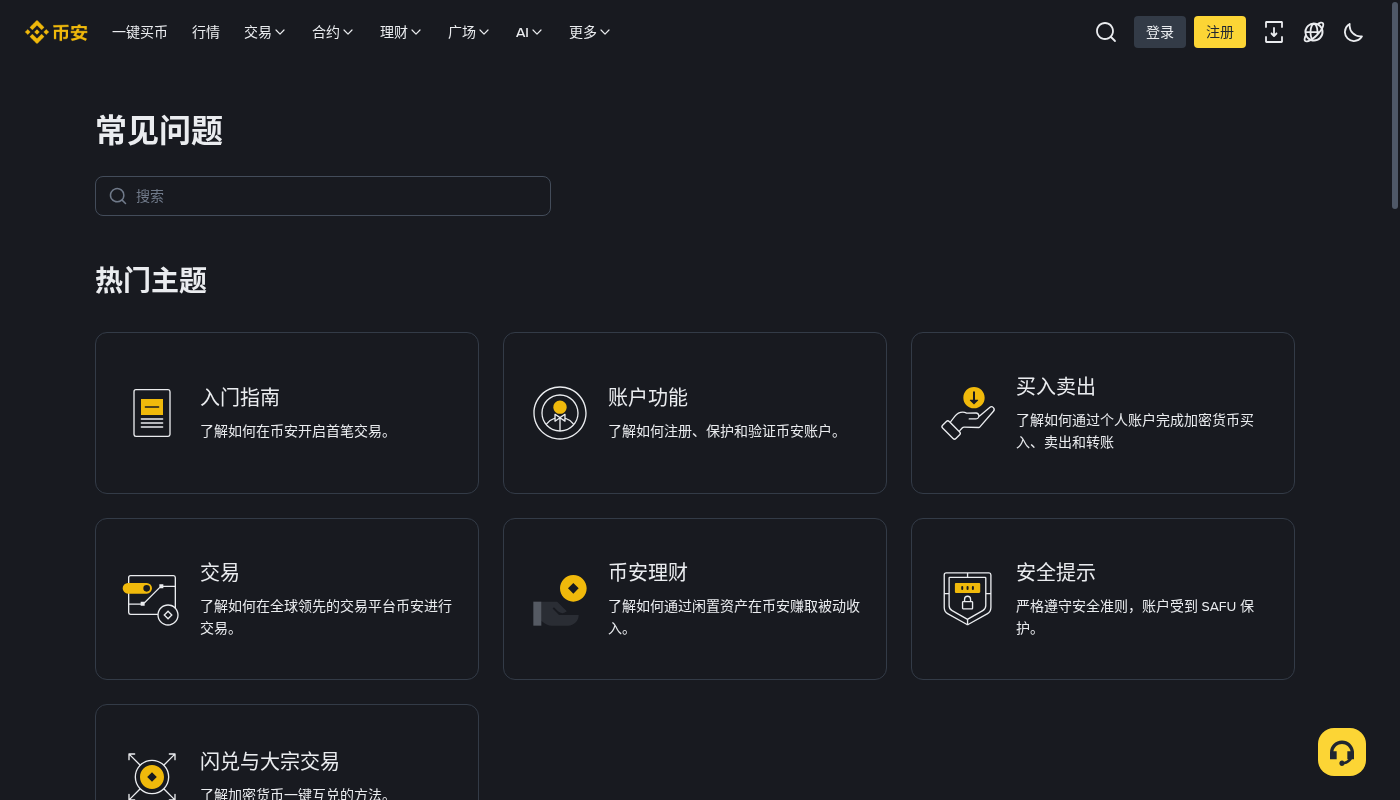This screenshot has height=800, width=1400.
Task: Click the 入门指南 document icon
Action: pyautogui.click(x=152, y=413)
